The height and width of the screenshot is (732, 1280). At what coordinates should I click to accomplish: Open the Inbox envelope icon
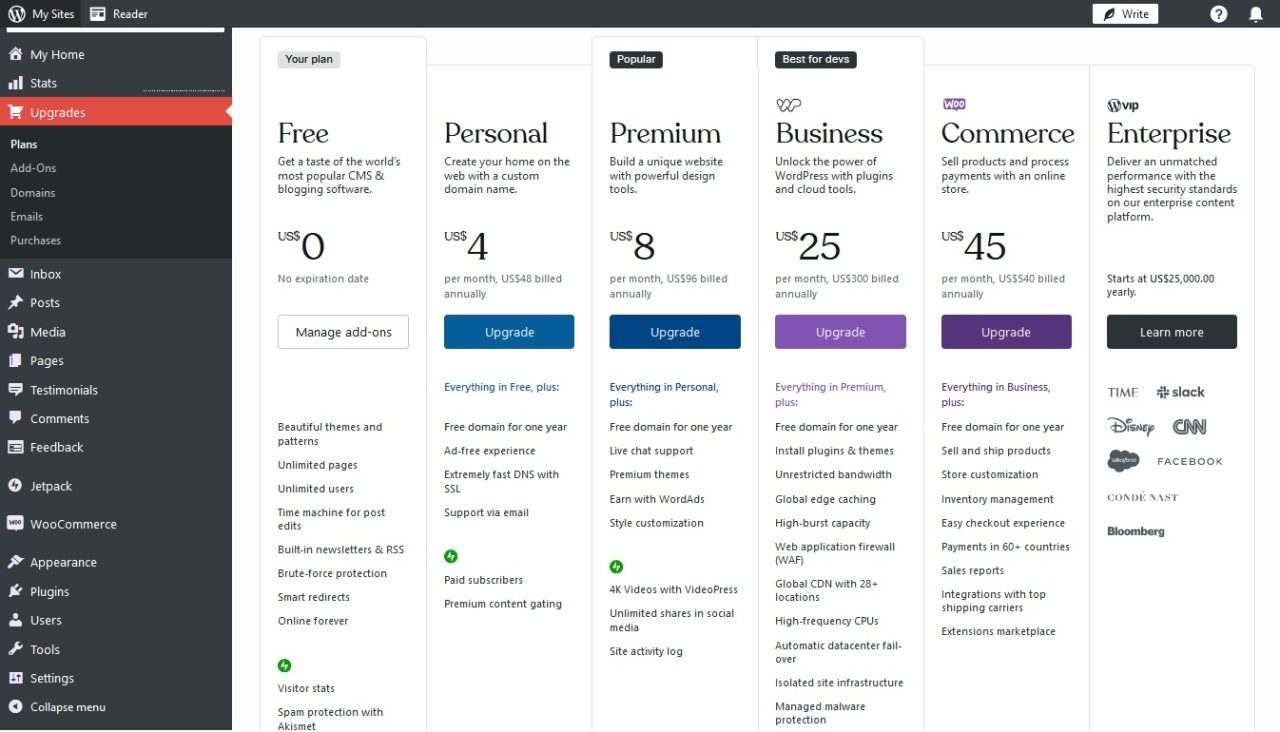(x=18, y=273)
